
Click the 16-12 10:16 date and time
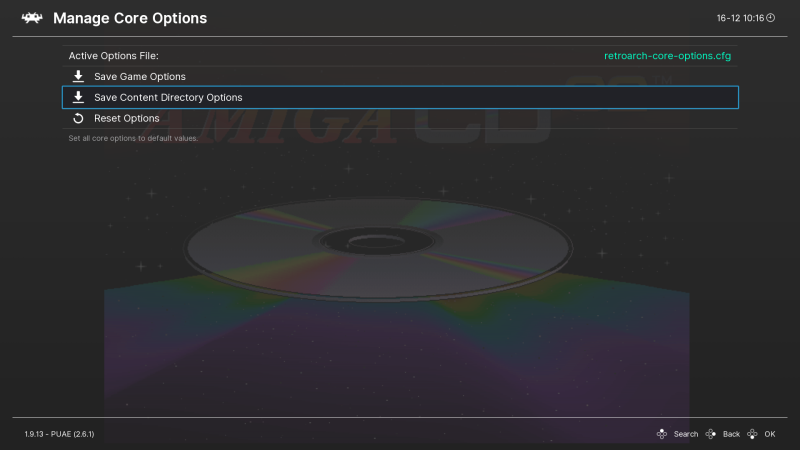tap(740, 18)
